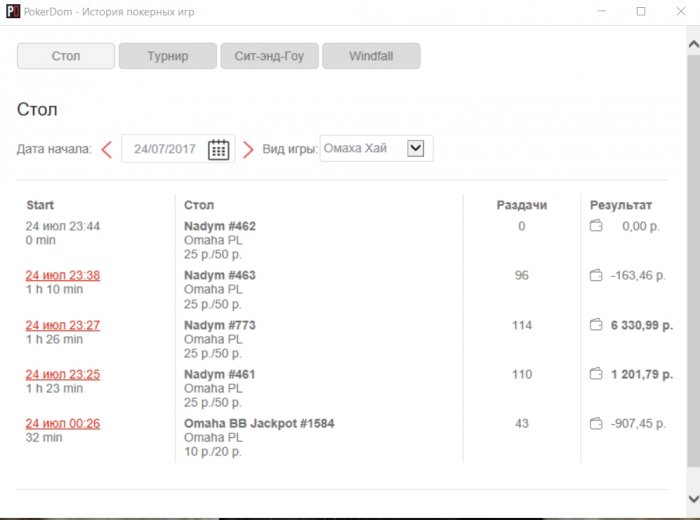Click wallet icon beside -163,46 result
The height and width of the screenshot is (520, 700).
click(596, 275)
